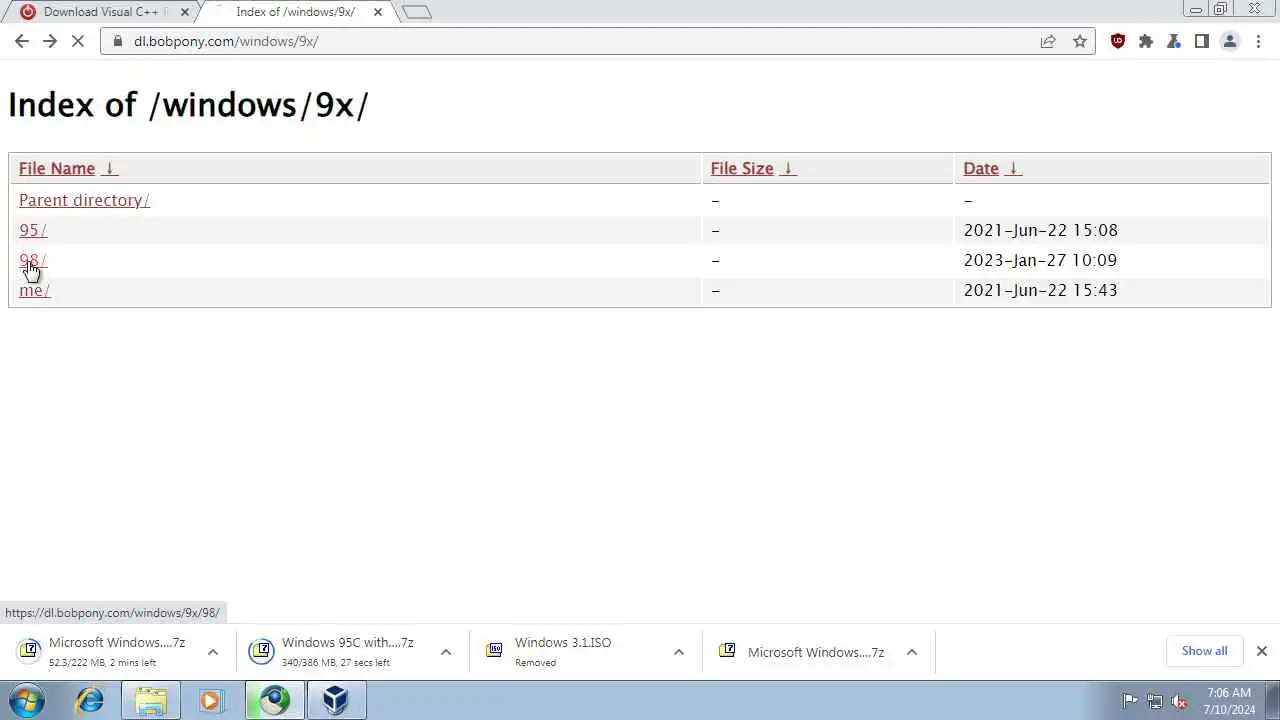Screen dimensions: 1280x720
Task: Open the Microsoft Windows 7z download at 52.3/222 MB
Action: tap(105, 652)
